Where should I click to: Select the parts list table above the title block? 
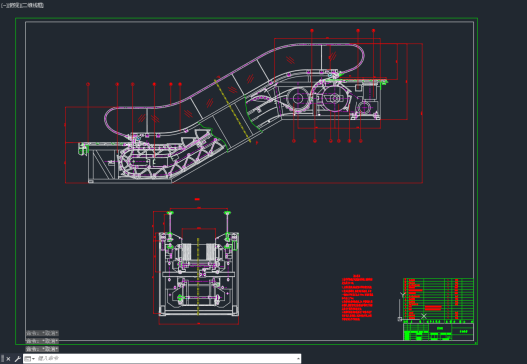pyautogui.click(x=438, y=299)
